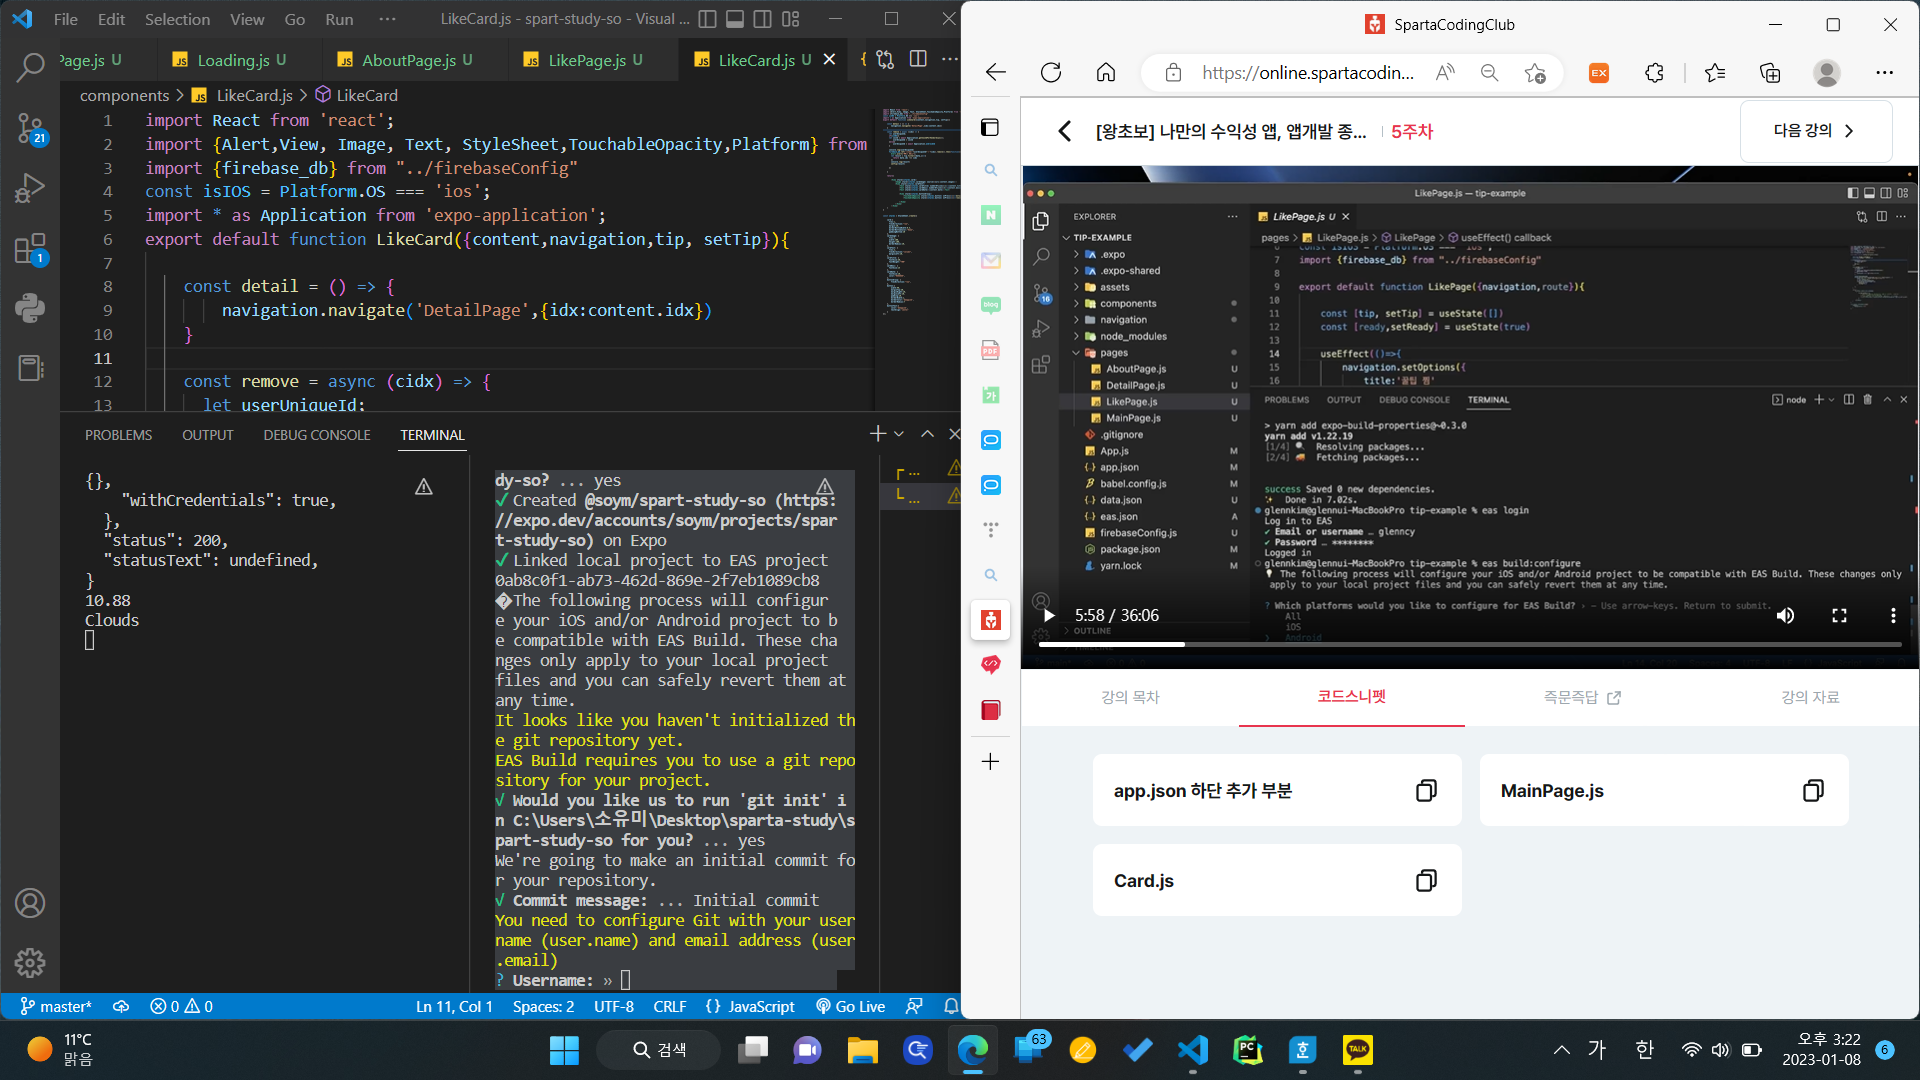
Task: Customize layout icon in VS Code title bar
Action: point(791,19)
